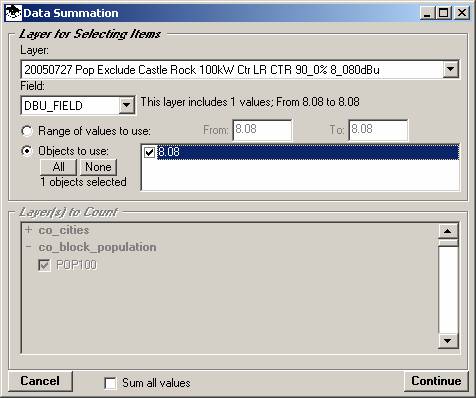Click the All objects button
The image size is (476, 398).
tap(59, 167)
